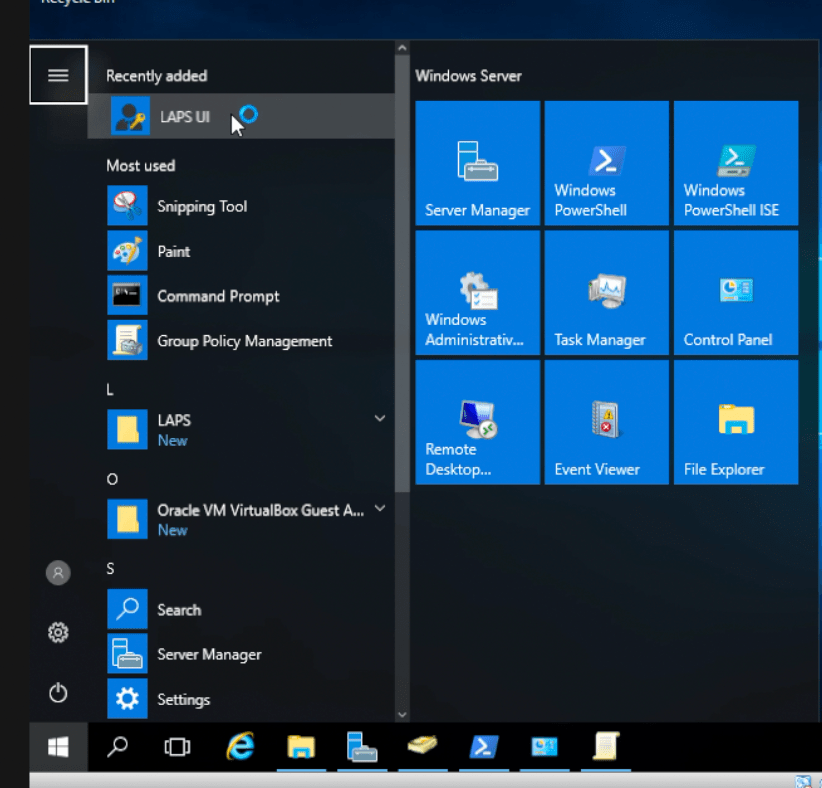This screenshot has height=788, width=822.
Task: Open the Server Manager tile
Action: tap(477, 163)
